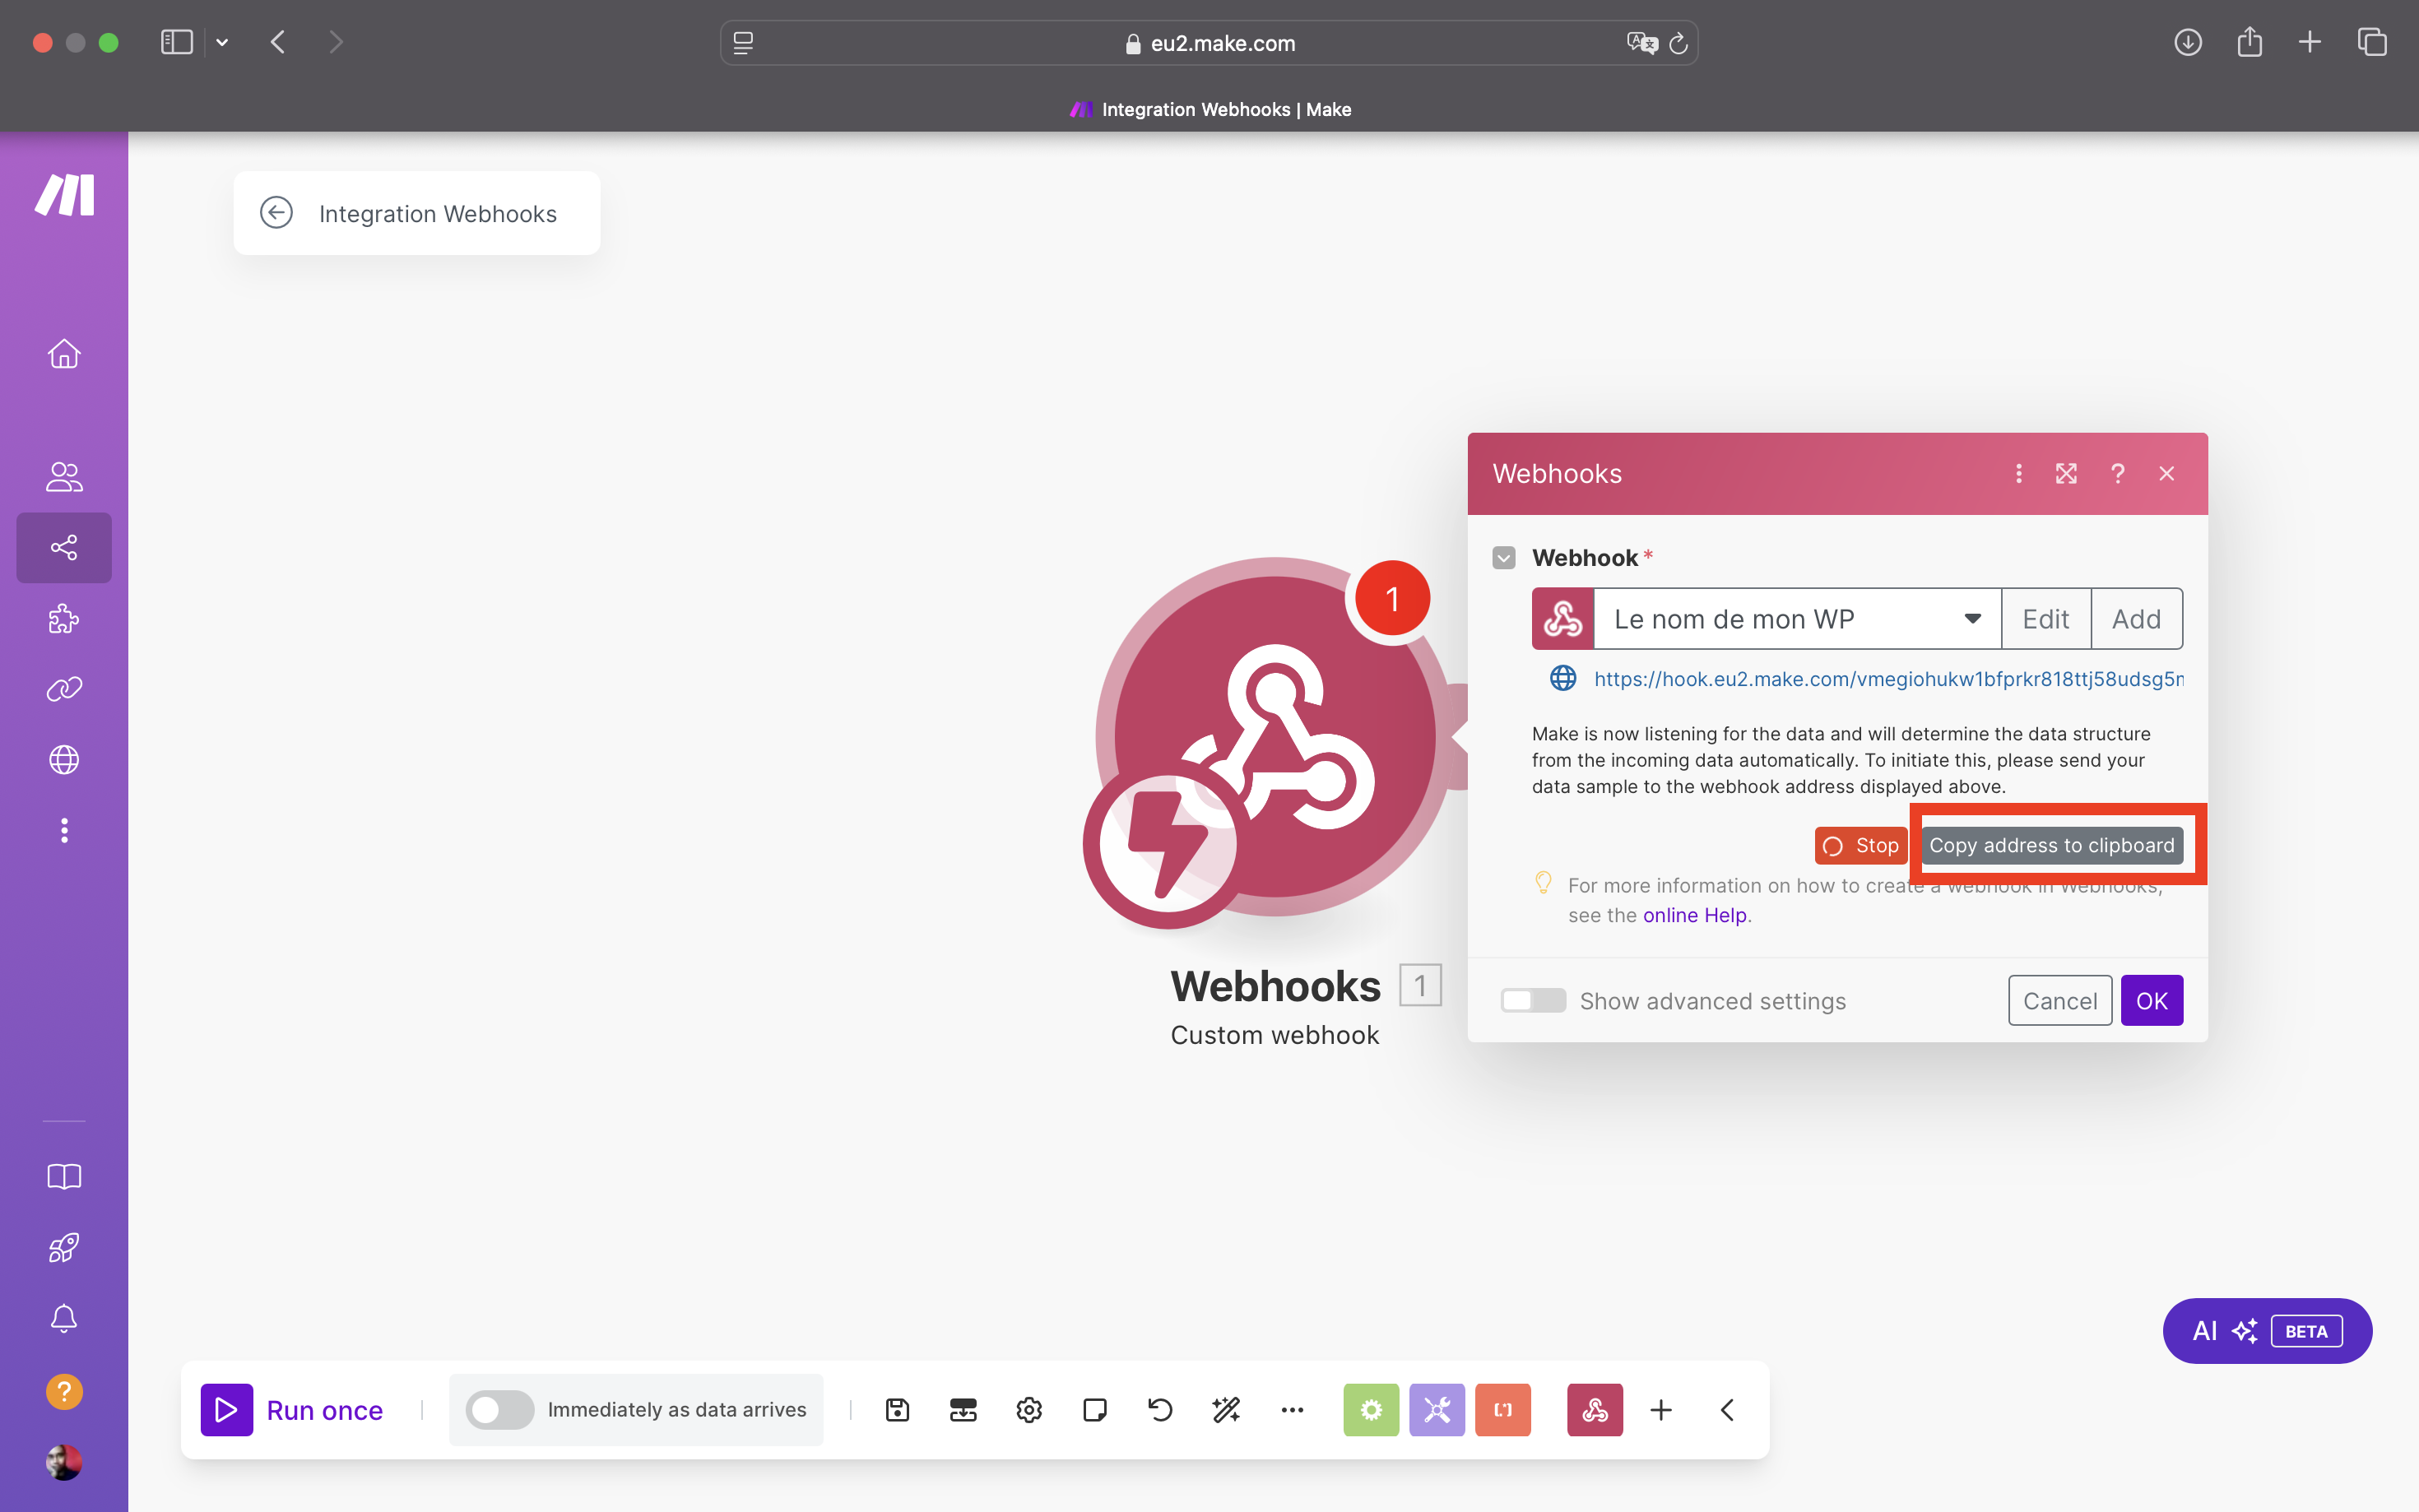
Task: Click the What's new rocket icon
Action: click(64, 1247)
